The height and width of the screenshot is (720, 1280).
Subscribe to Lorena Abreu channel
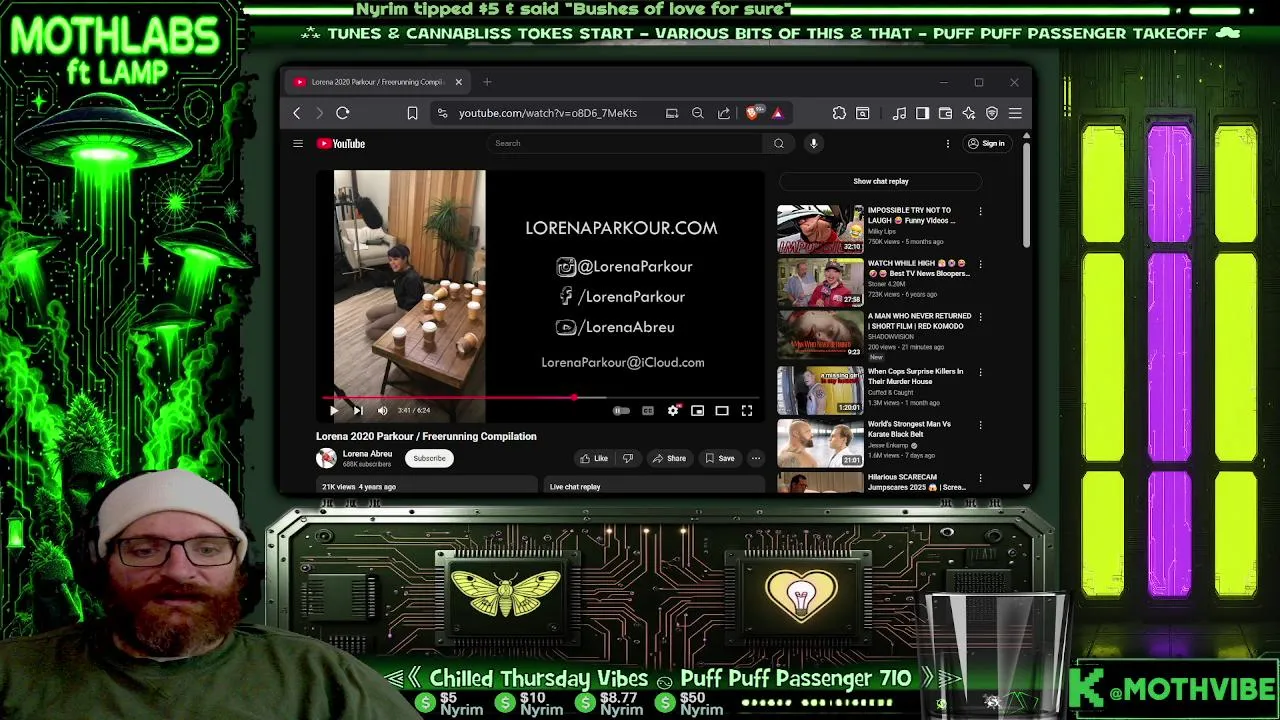coord(429,458)
